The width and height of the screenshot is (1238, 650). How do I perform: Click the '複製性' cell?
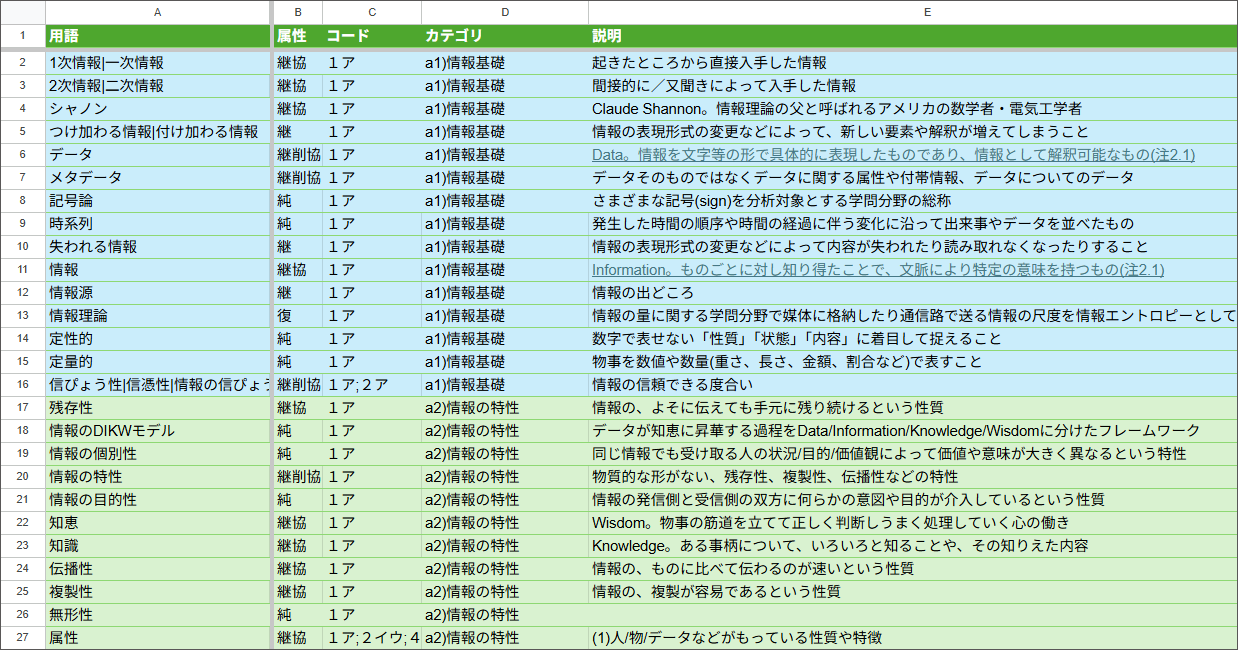click(x=158, y=592)
